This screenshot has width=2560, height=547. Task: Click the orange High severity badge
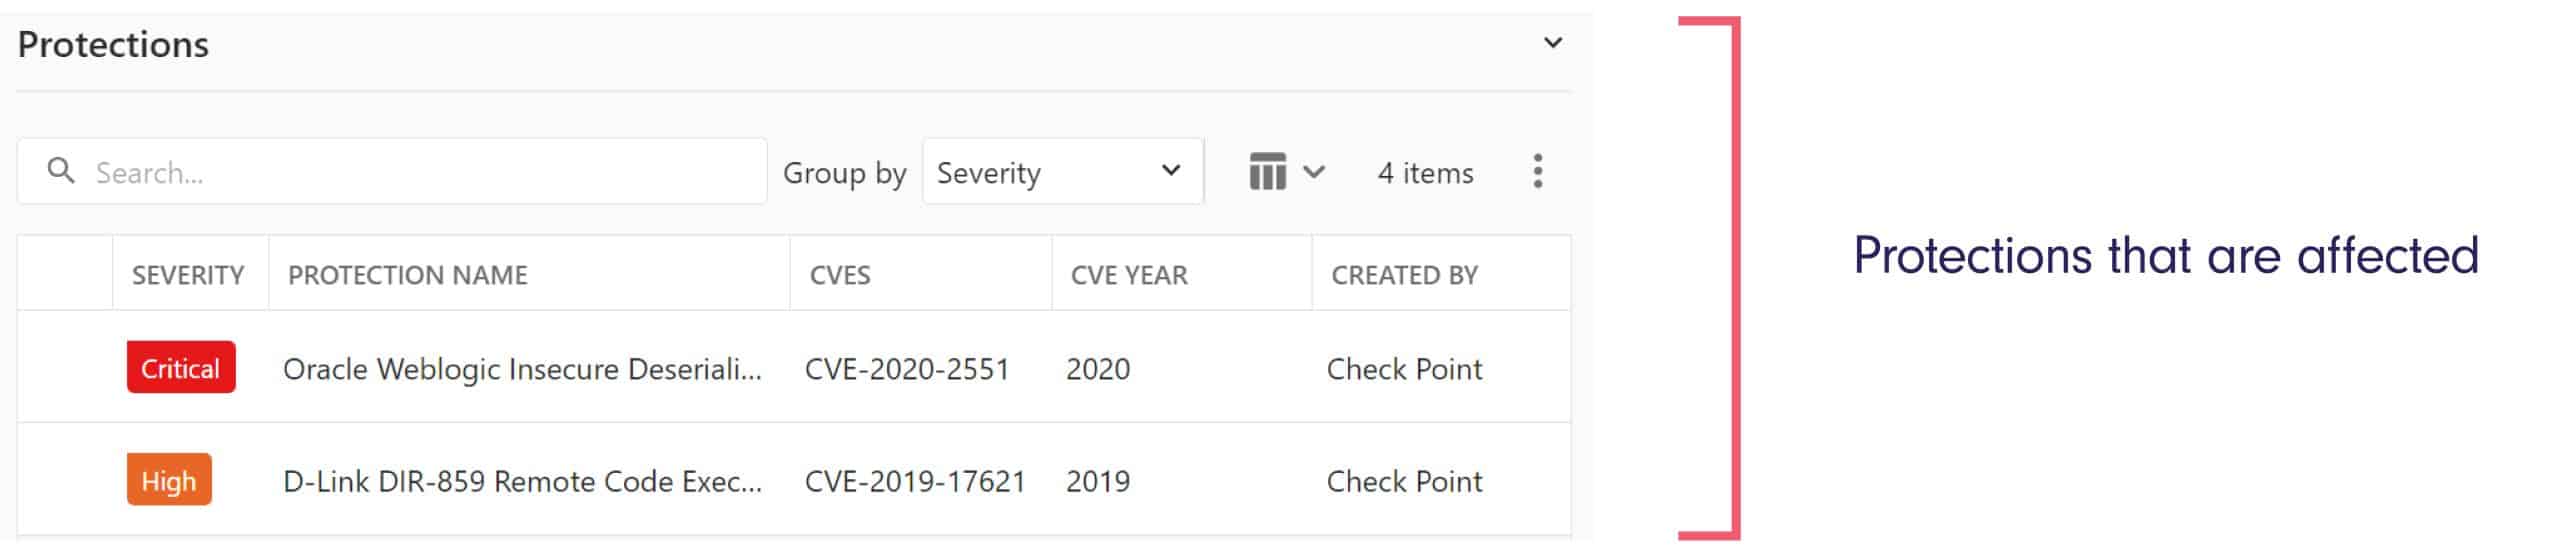[x=169, y=481]
